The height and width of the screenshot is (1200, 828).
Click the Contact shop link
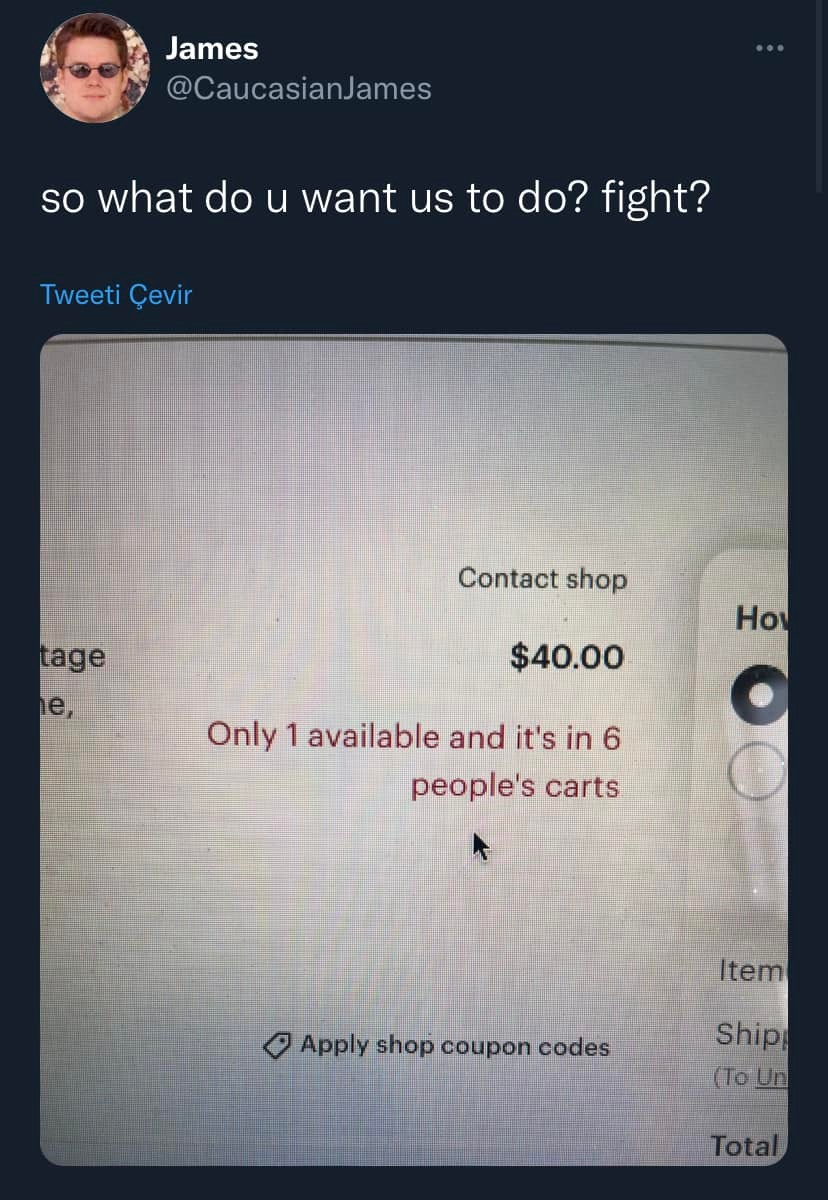point(542,579)
